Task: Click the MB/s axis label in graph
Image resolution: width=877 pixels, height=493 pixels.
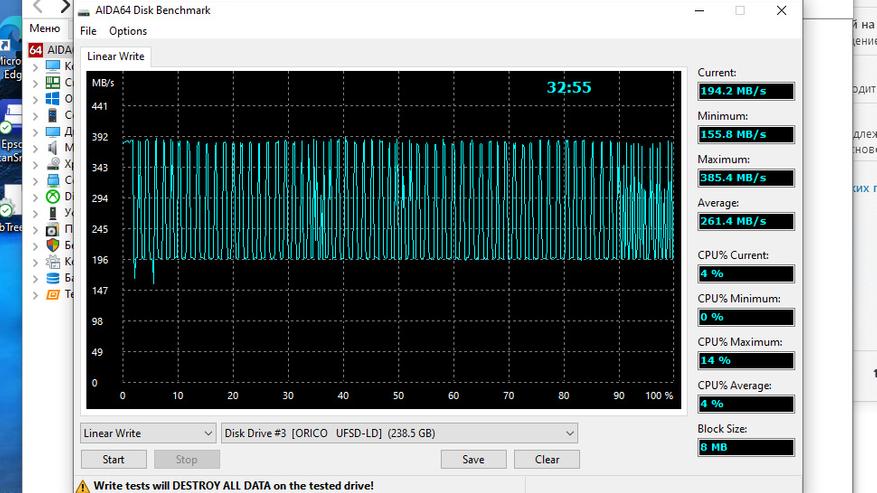Action: click(x=103, y=83)
